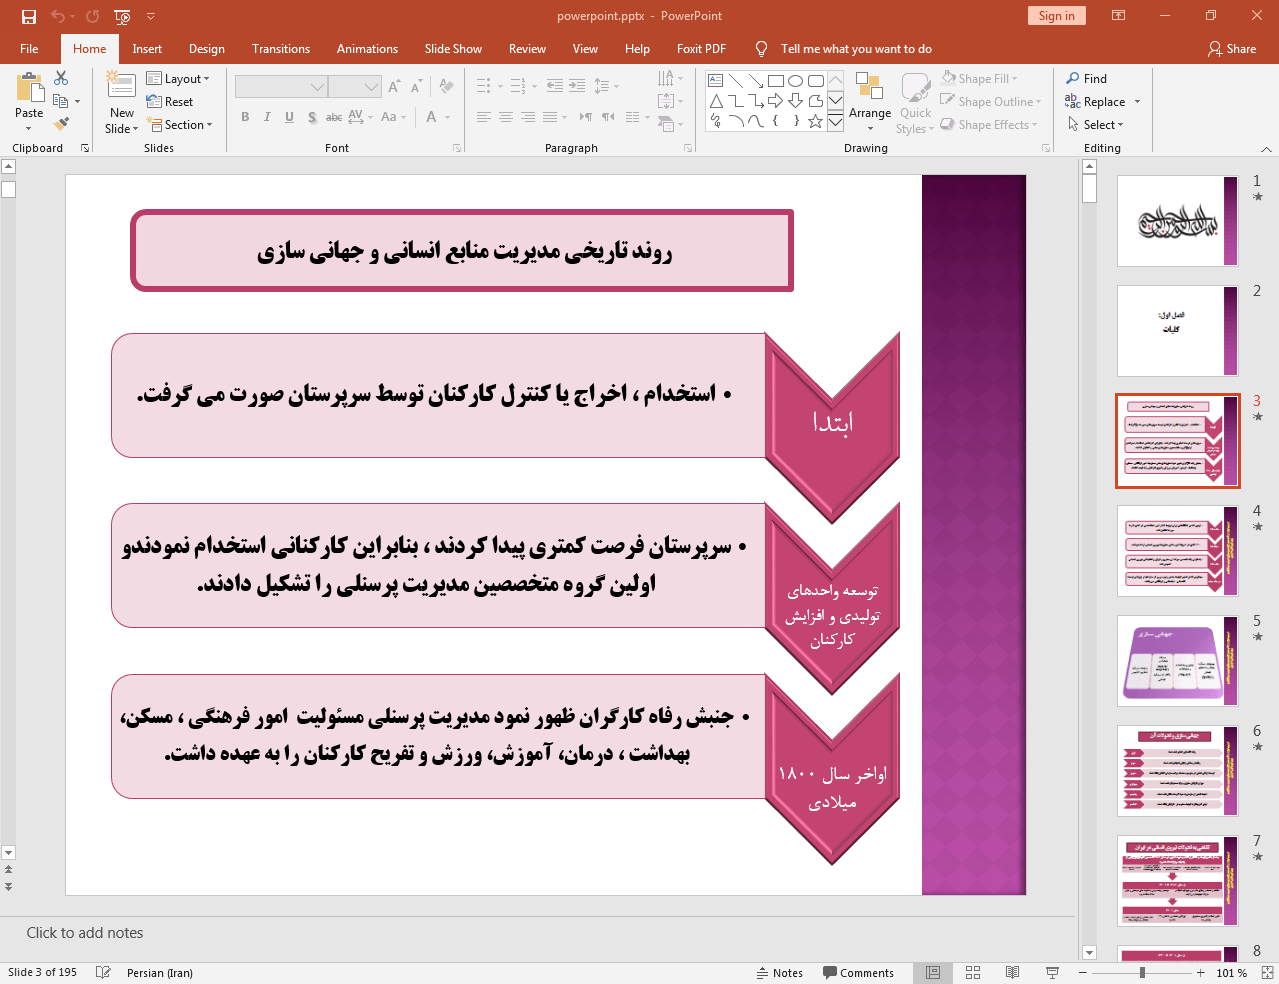Click the Find button in Editing group

pyautogui.click(x=1087, y=78)
